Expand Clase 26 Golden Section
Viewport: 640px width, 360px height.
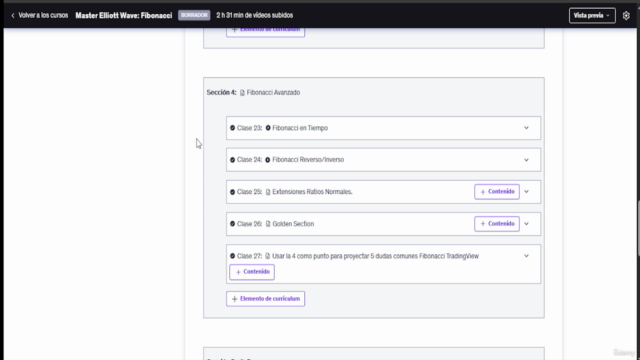pos(526,224)
